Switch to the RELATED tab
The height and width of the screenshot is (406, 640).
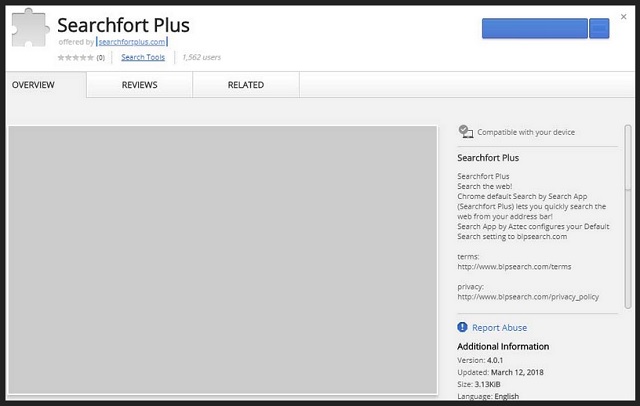[x=246, y=85]
